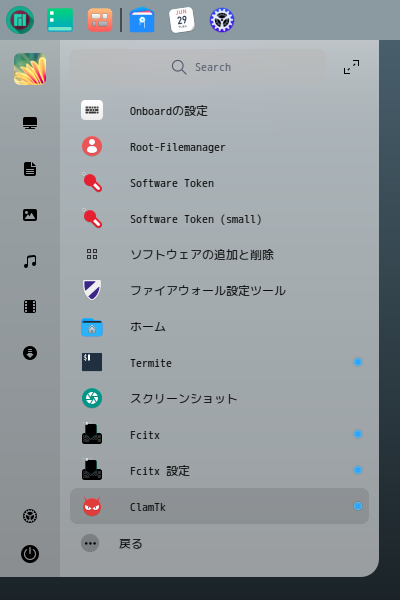Image resolution: width=400 pixels, height=600 pixels.
Task: Open the settings gear icon in the sidebar
Action: point(30,516)
